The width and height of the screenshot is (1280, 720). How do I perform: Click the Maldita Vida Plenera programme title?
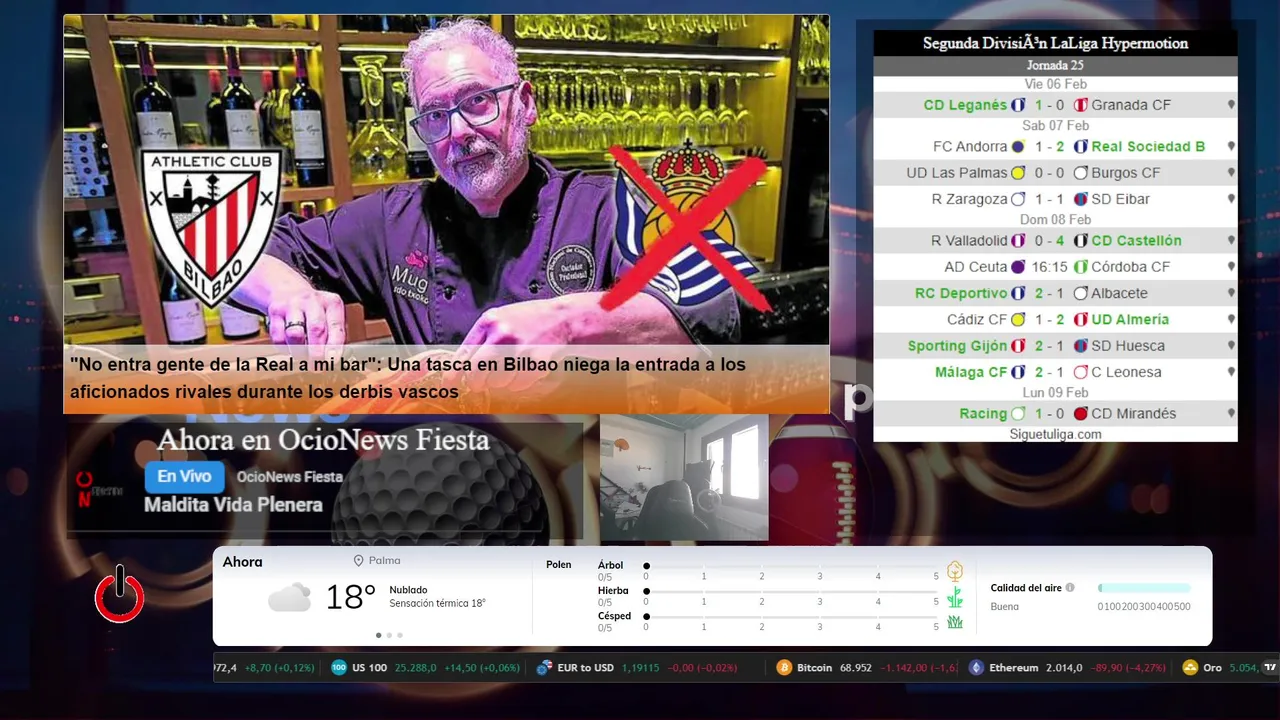(x=233, y=505)
